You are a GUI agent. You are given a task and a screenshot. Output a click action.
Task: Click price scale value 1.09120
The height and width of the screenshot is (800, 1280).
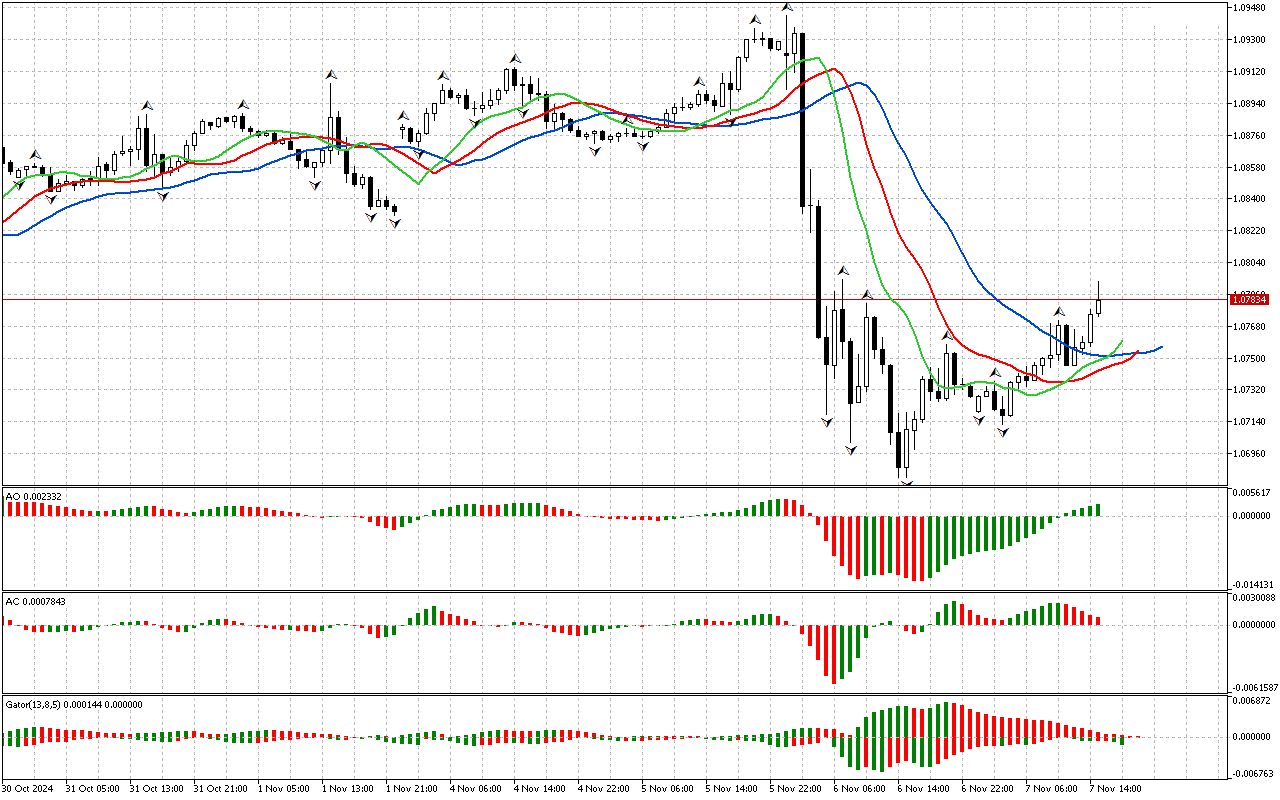[x=1250, y=71]
